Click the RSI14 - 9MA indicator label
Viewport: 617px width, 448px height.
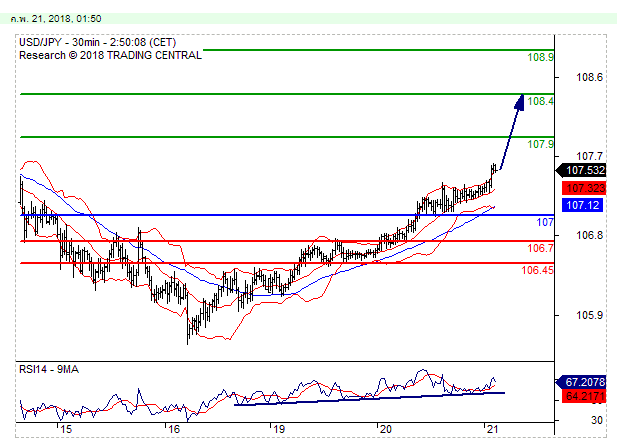pyautogui.click(x=49, y=369)
